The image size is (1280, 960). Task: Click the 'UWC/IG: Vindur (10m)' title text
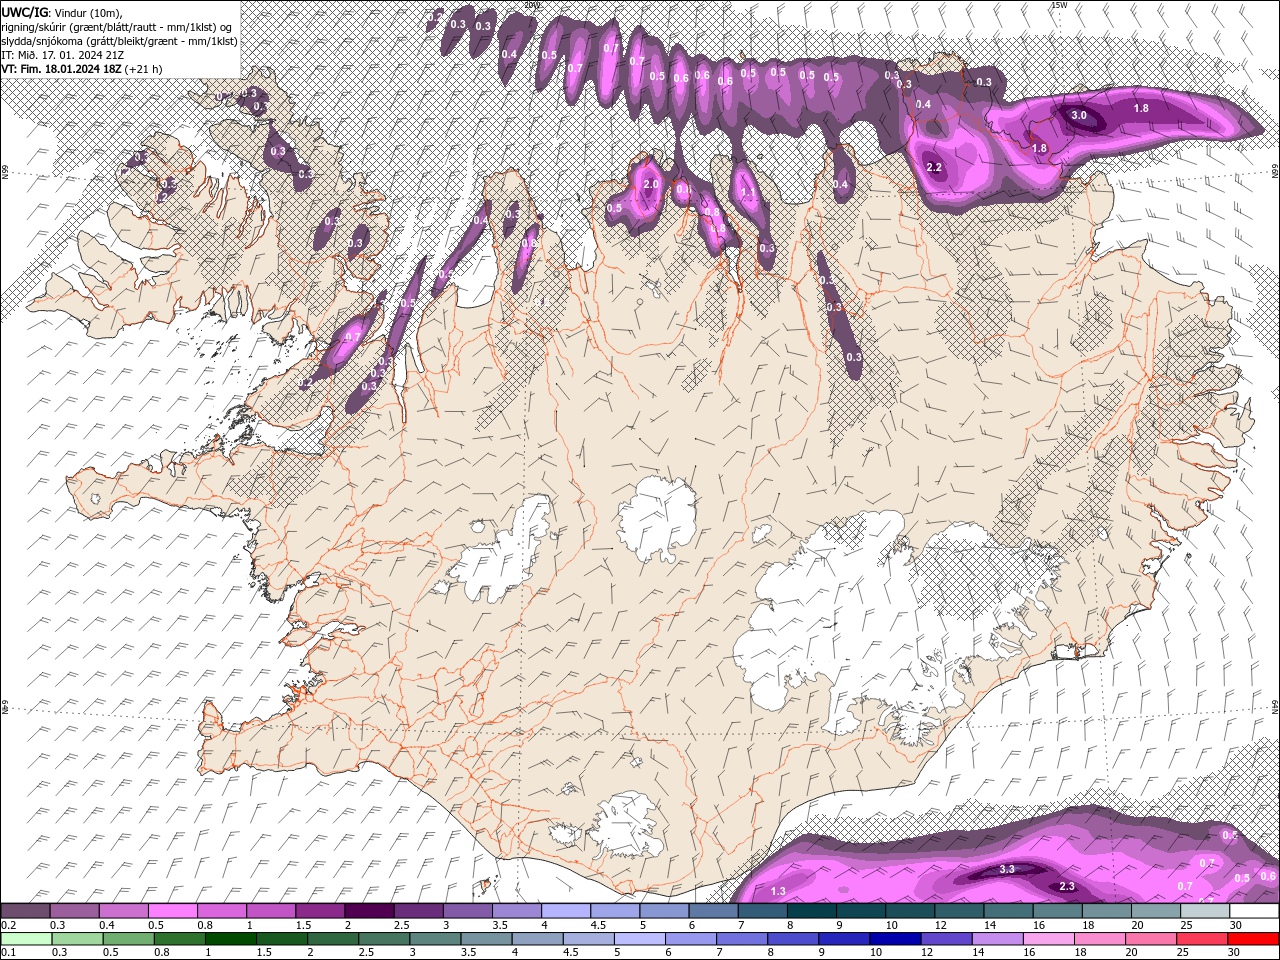click(60, 11)
